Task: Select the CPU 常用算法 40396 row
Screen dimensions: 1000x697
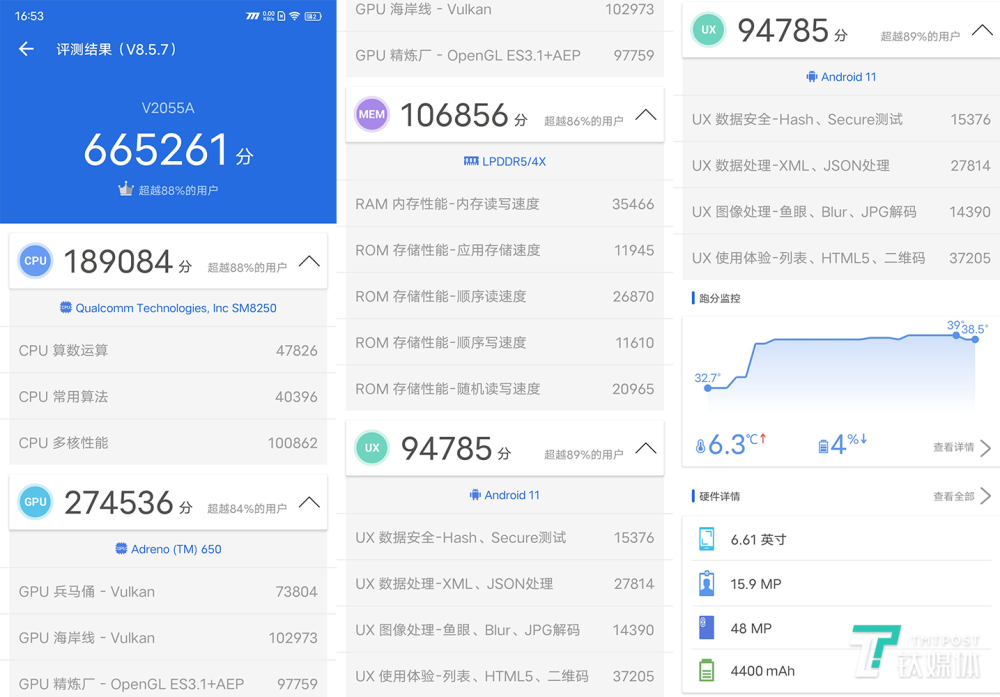Action: [168, 396]
